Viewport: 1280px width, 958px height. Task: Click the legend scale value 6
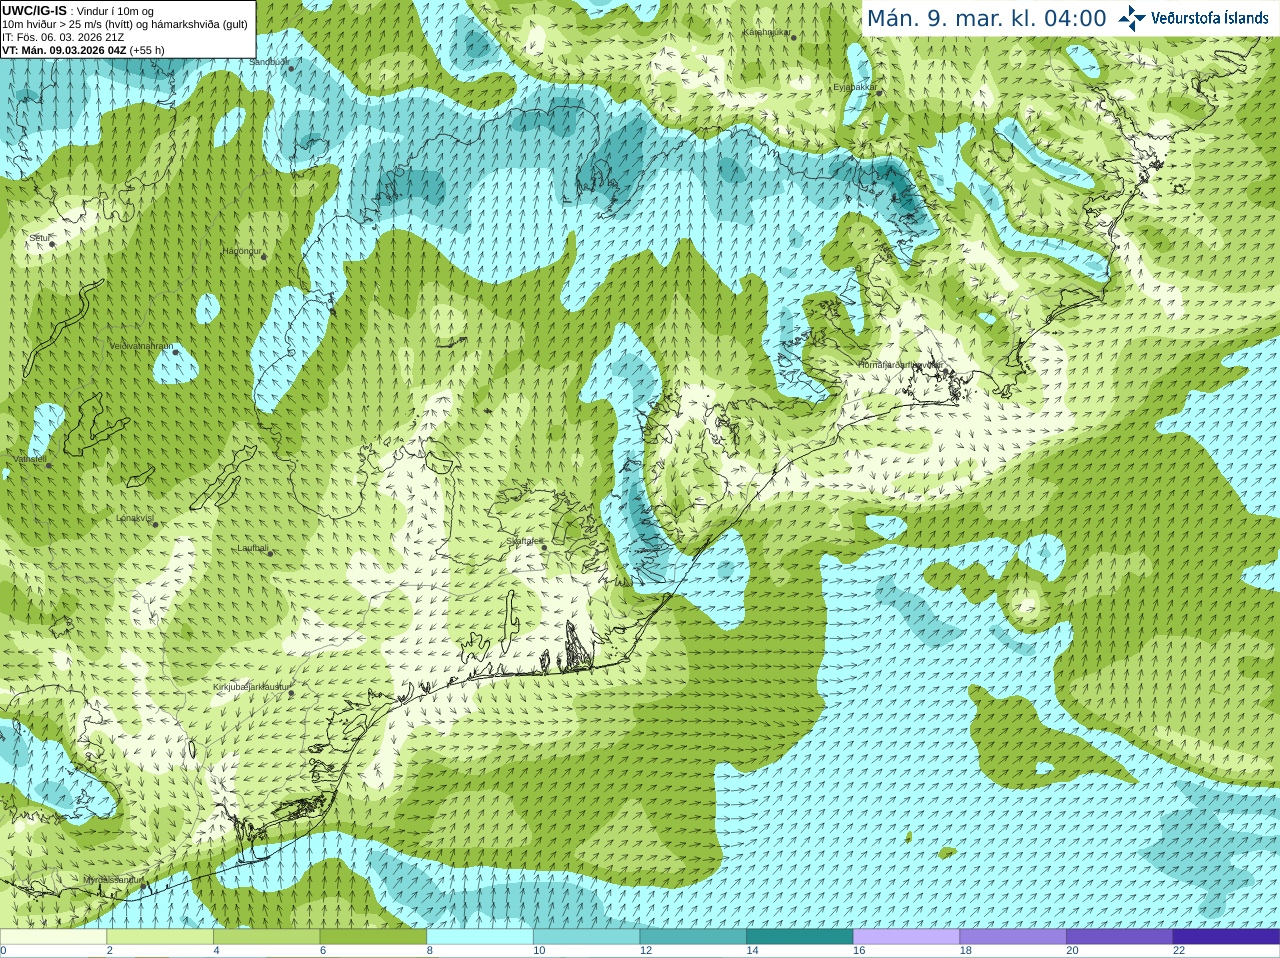[x=323, y=951]
